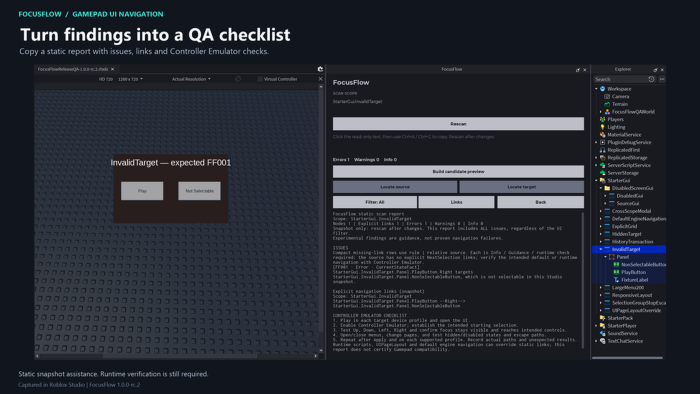Click the ServerScriptService icon

click(602, 165)
